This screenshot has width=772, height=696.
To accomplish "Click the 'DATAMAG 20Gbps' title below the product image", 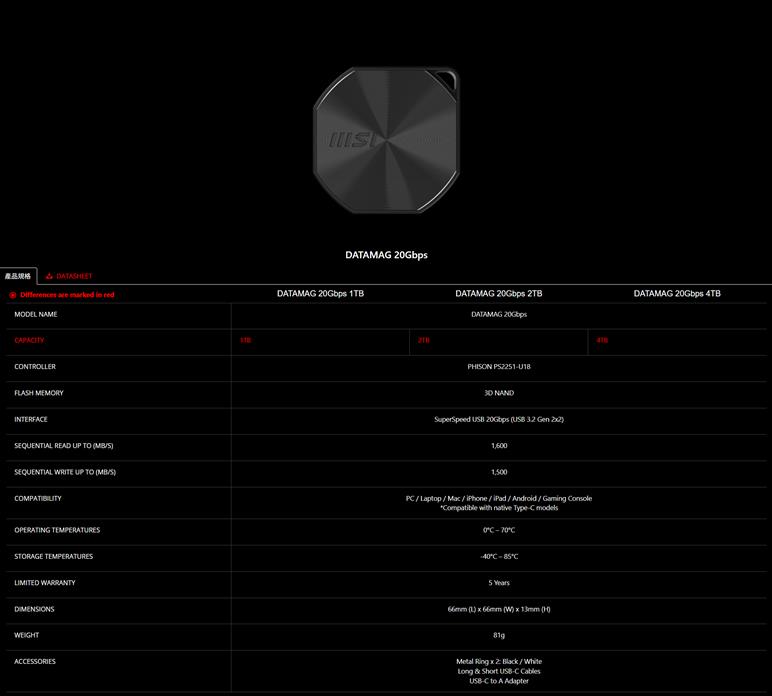I will [x=386, y=255].
